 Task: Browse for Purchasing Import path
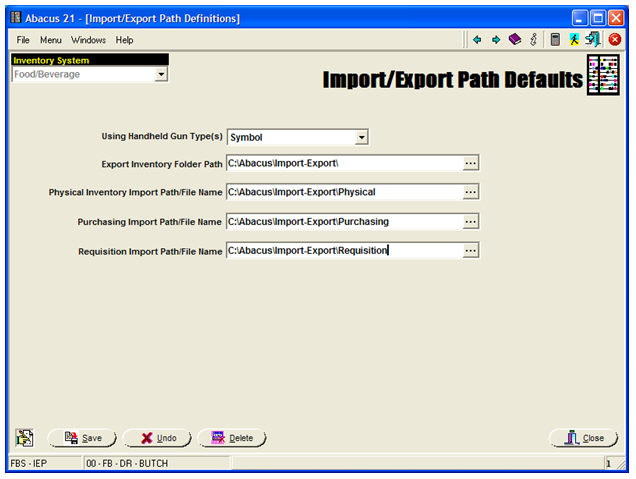471,221
